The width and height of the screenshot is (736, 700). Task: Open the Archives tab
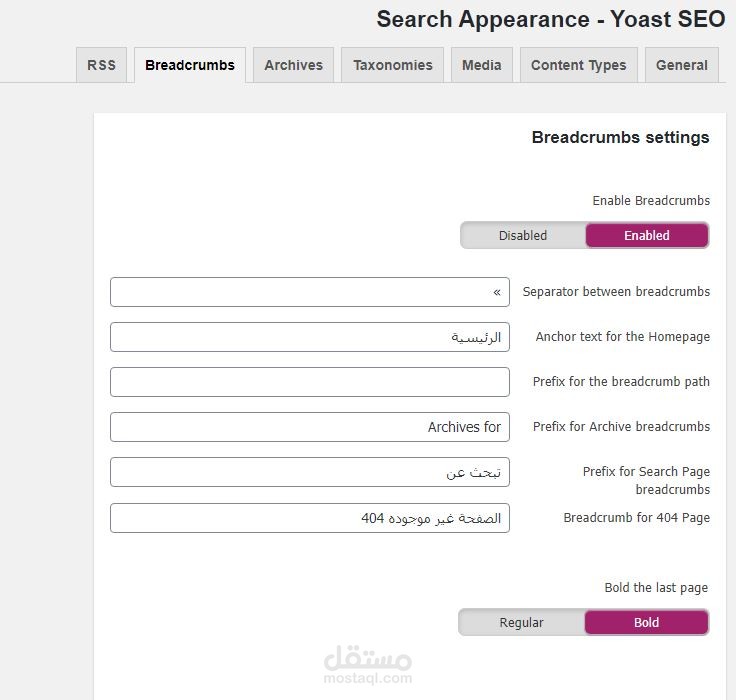(293, 65)
